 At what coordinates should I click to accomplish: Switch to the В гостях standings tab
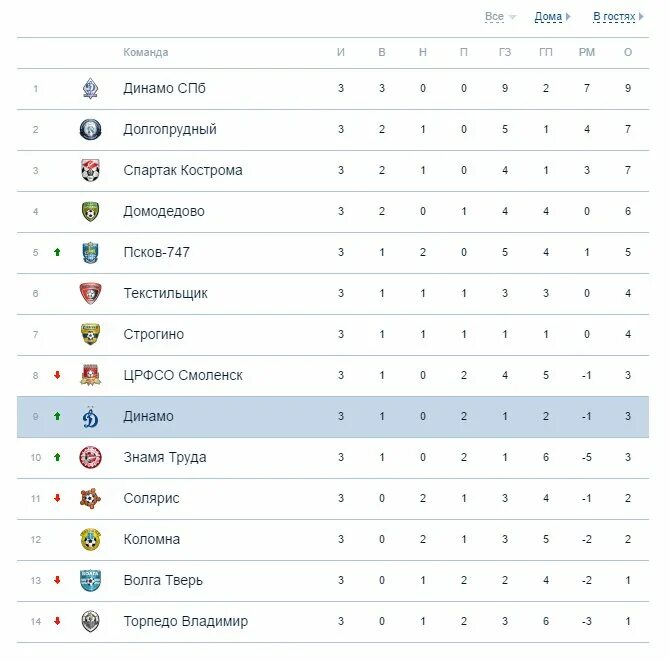click(x=614, y=17)
